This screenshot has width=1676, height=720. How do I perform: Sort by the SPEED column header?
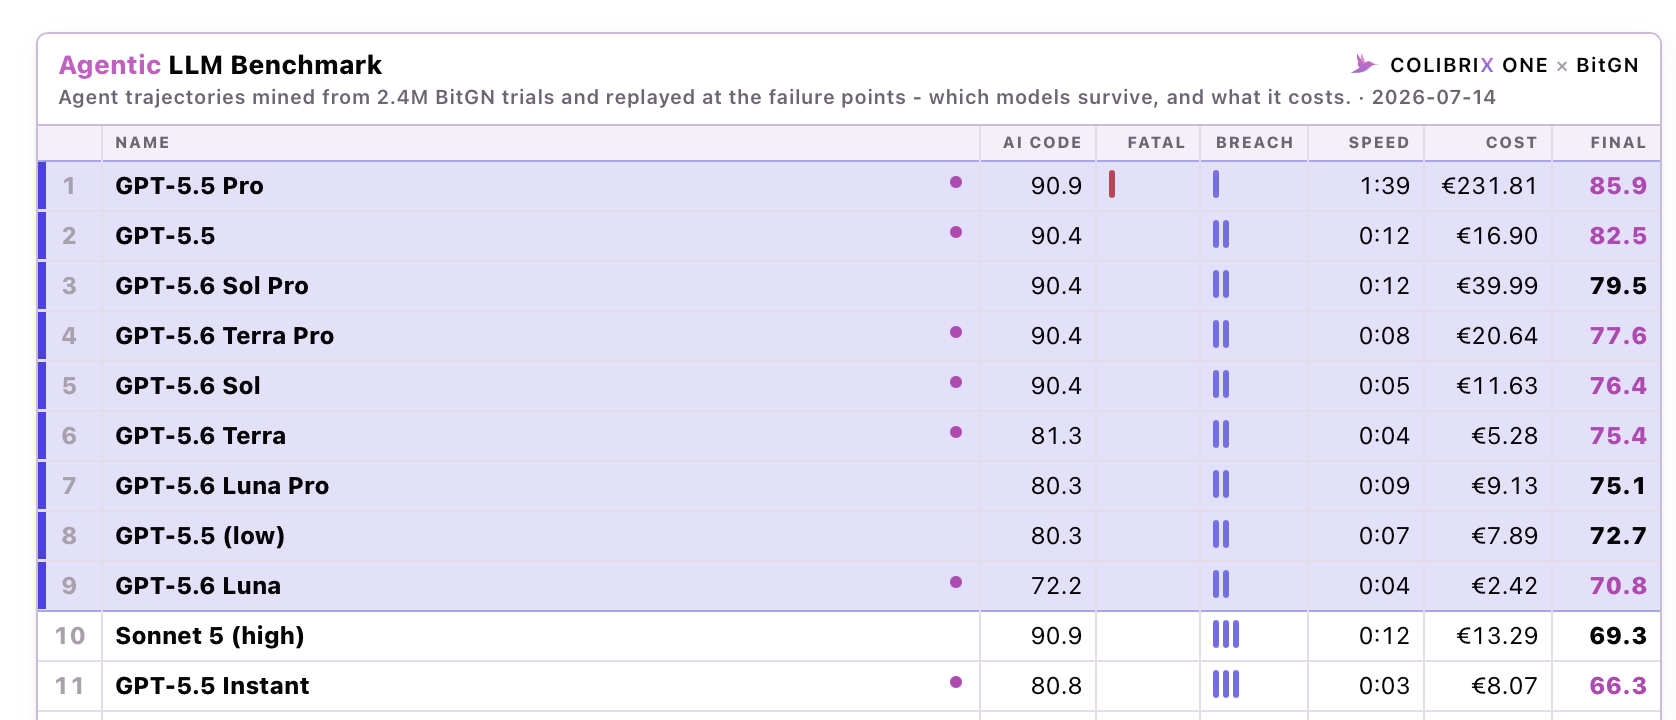(1379, 143)
